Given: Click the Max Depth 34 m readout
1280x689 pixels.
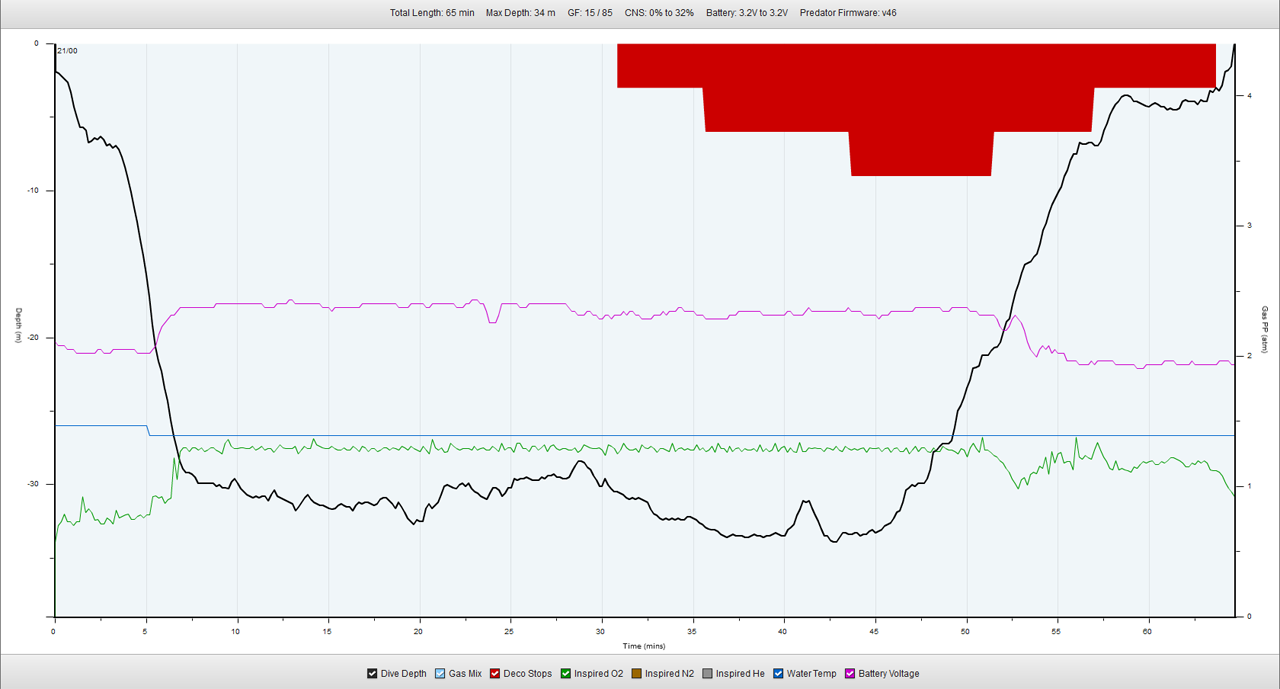Looking at the screenshot, I should click(520, 13).
